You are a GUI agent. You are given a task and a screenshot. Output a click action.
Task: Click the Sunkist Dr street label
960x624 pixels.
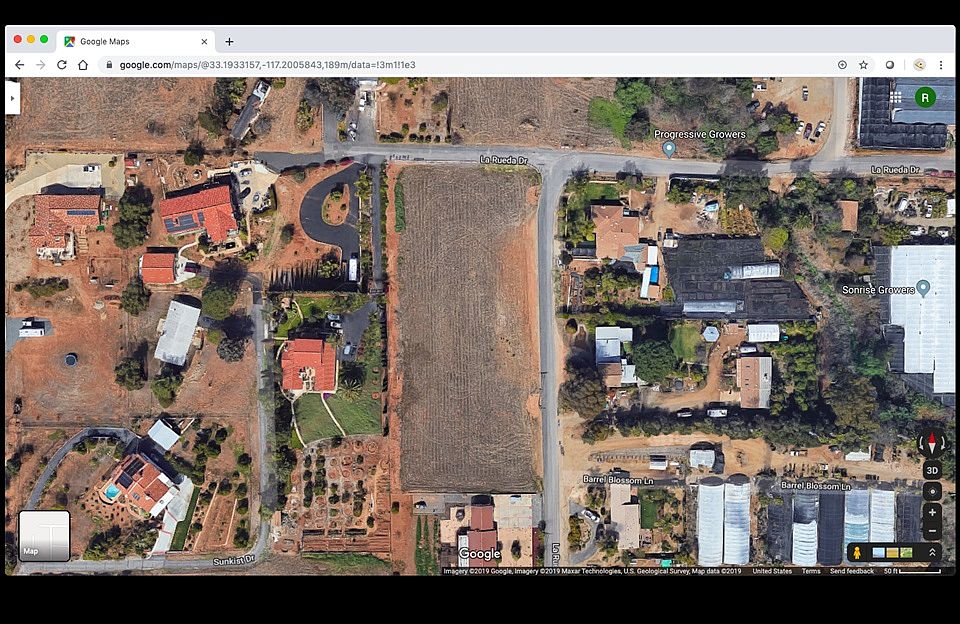(233, 560)
